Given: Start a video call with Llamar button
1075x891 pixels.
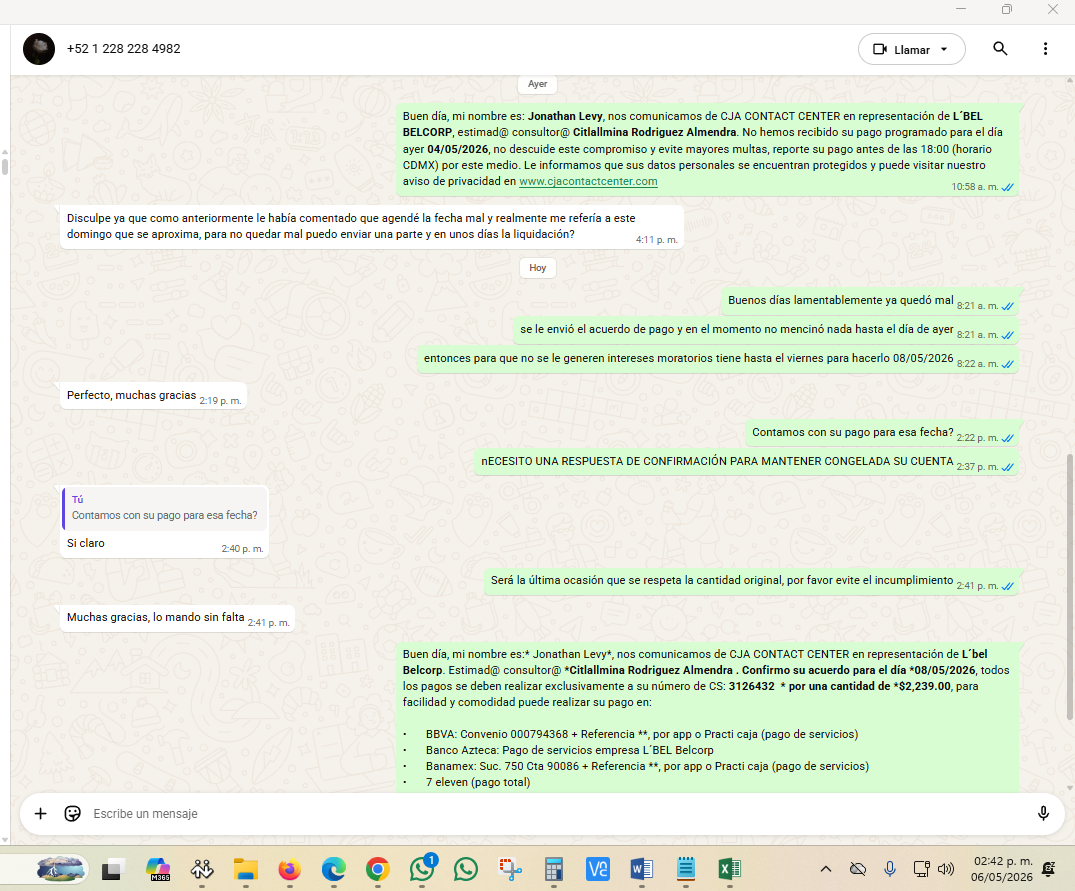Looking at the screenshot, I should (x=901, y=49).
